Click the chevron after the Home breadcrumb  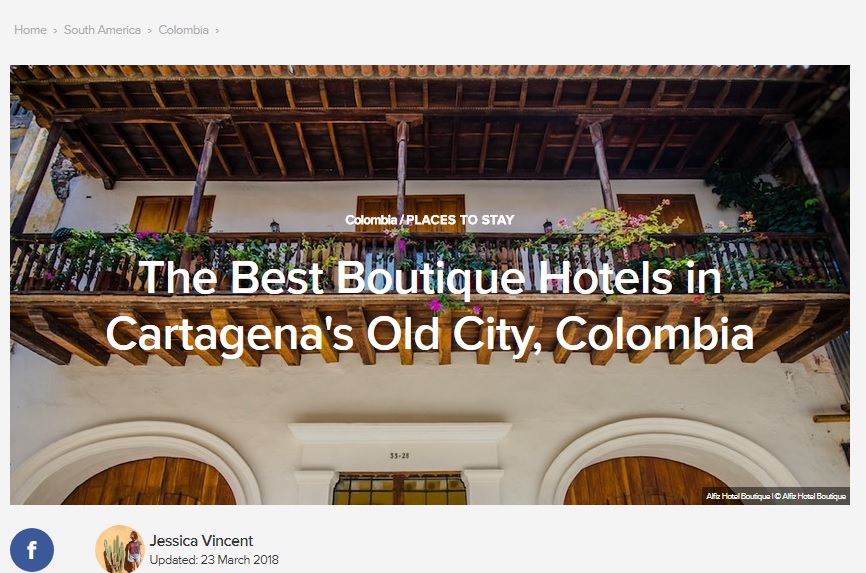click(x=55, y=31)
